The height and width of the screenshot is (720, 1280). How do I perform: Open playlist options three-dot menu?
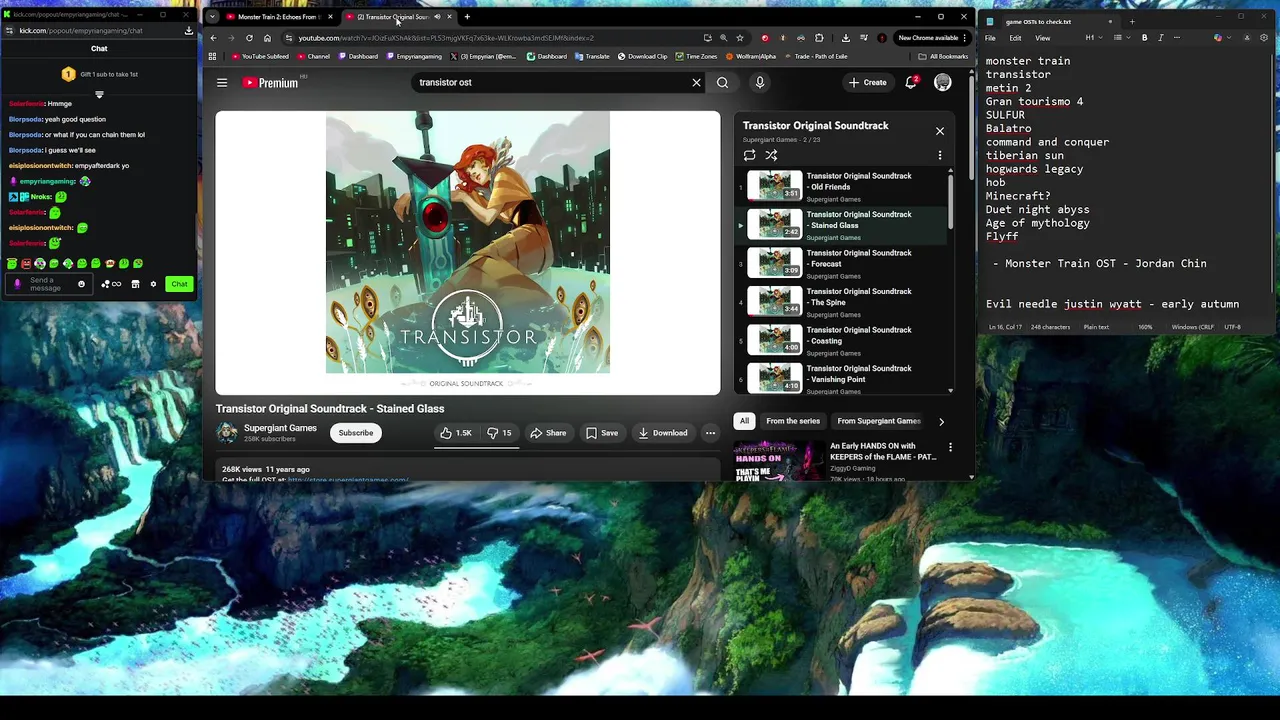coord(940,155)
